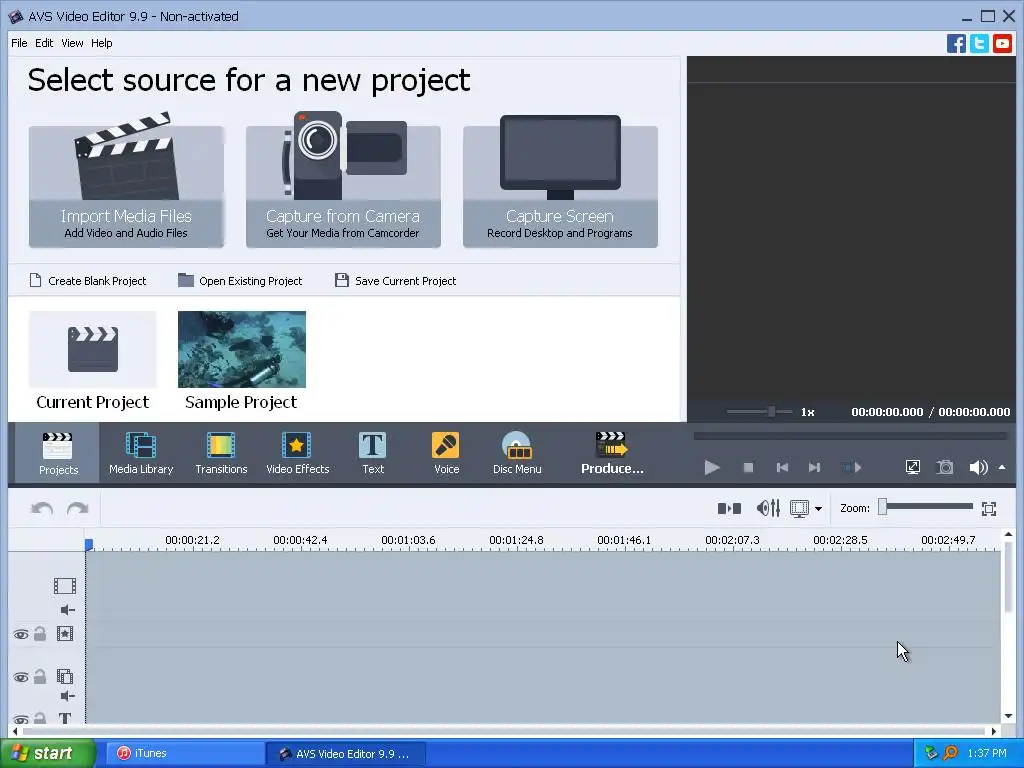Viewport: 1024px width, 768px height.
Task: Click timeline ruler at 00:01:03.6
Action: pyautogui.click(x=408, y=540)
